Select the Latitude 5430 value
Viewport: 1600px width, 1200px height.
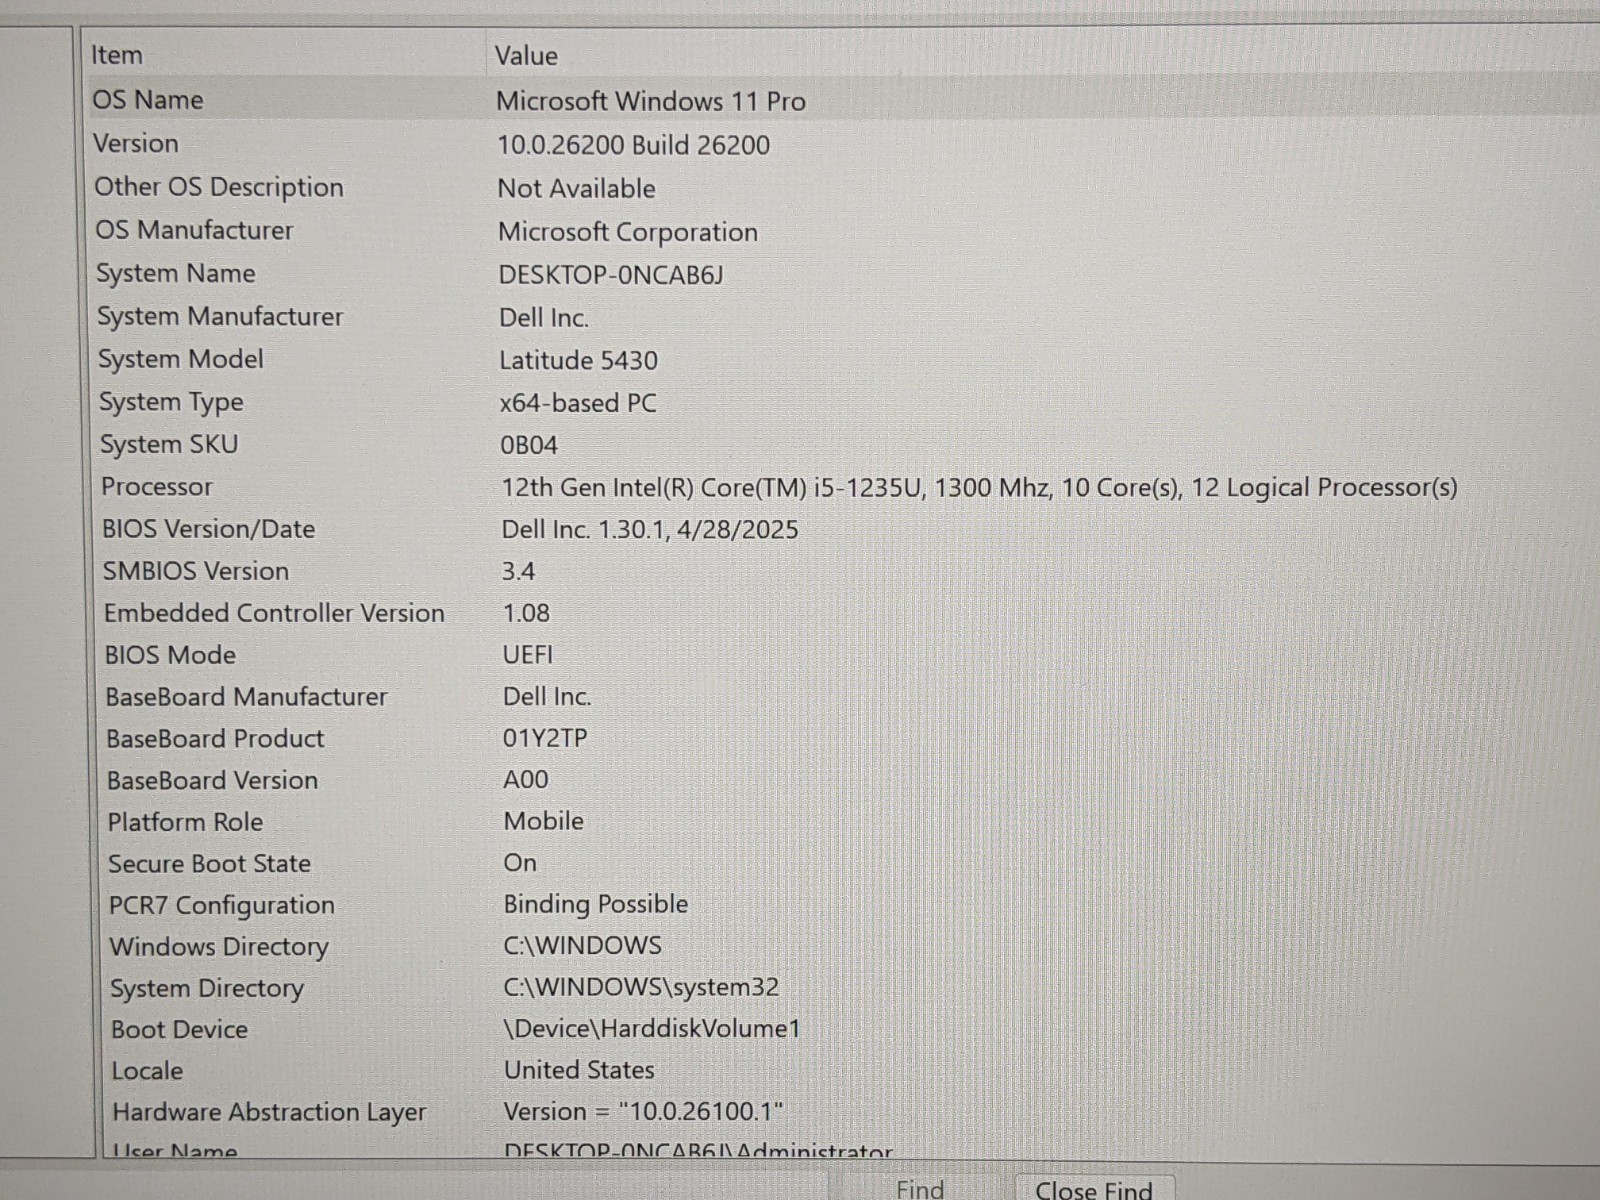click(579, 360)
